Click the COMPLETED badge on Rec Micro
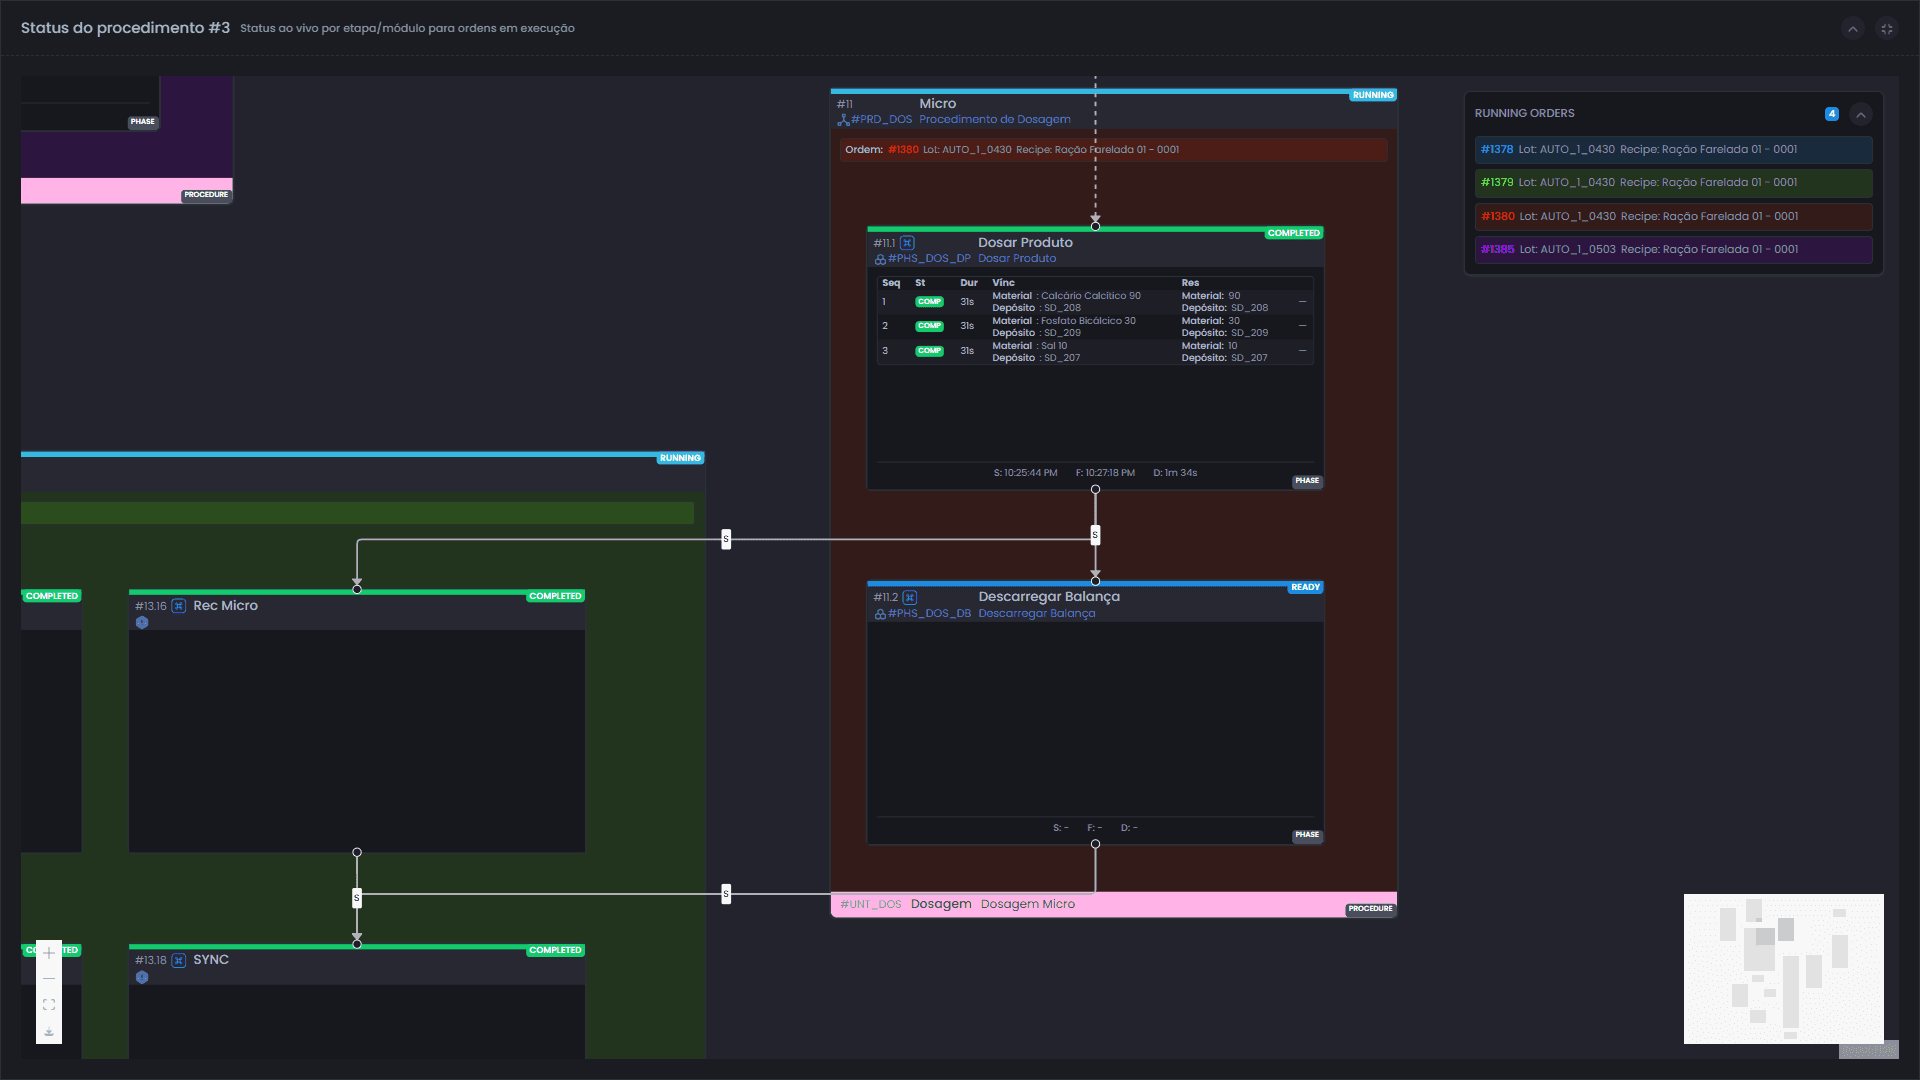 click(x=555, y=597)
